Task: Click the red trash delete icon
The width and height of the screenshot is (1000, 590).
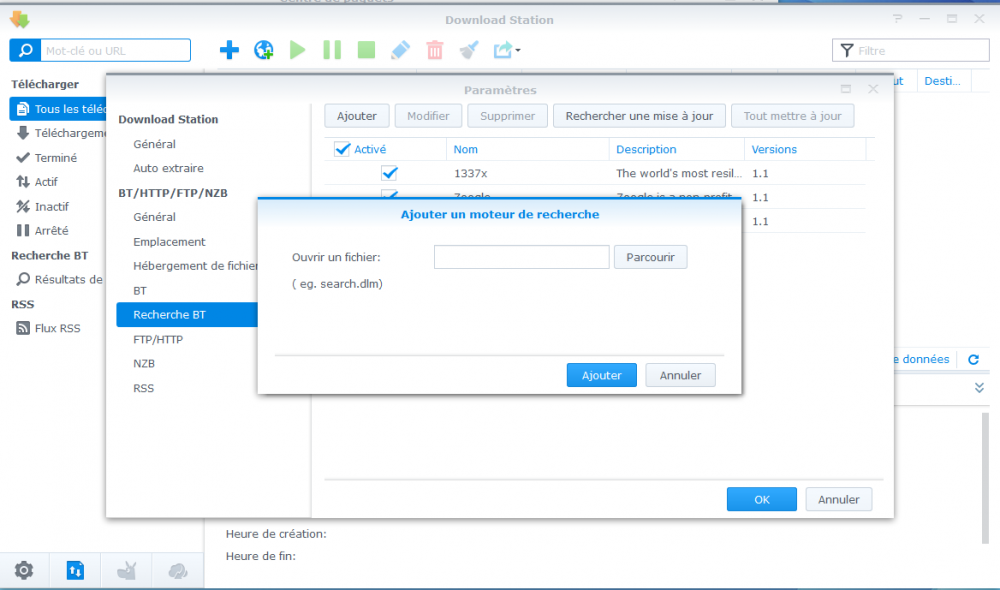Action: (x=434, y=50)
